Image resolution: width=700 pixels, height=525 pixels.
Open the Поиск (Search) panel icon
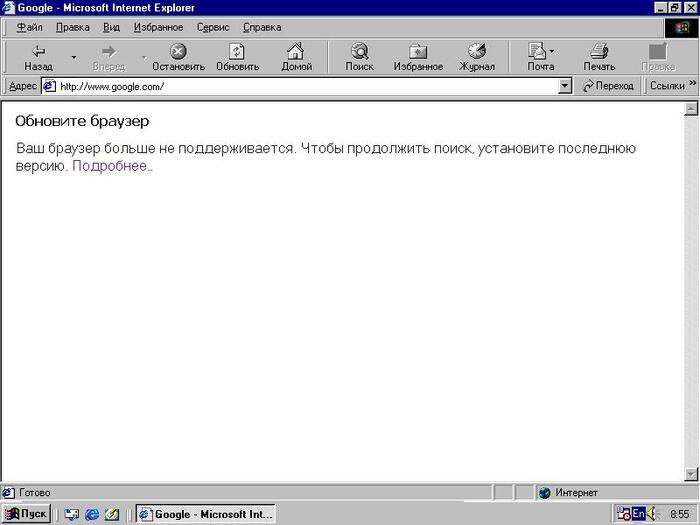coord(359,52)
